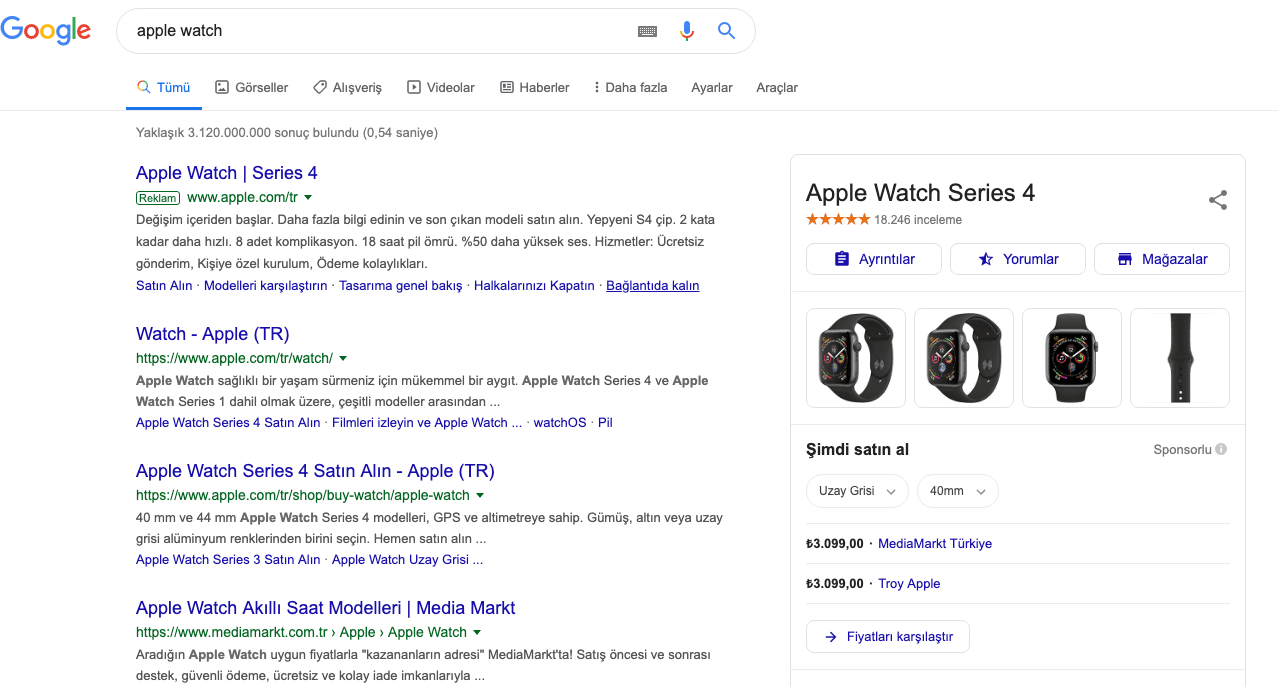This screenshot has height=687, width=1278.
Task: Open the Watch - Apple (TR) result
Action: coord(213,334)
